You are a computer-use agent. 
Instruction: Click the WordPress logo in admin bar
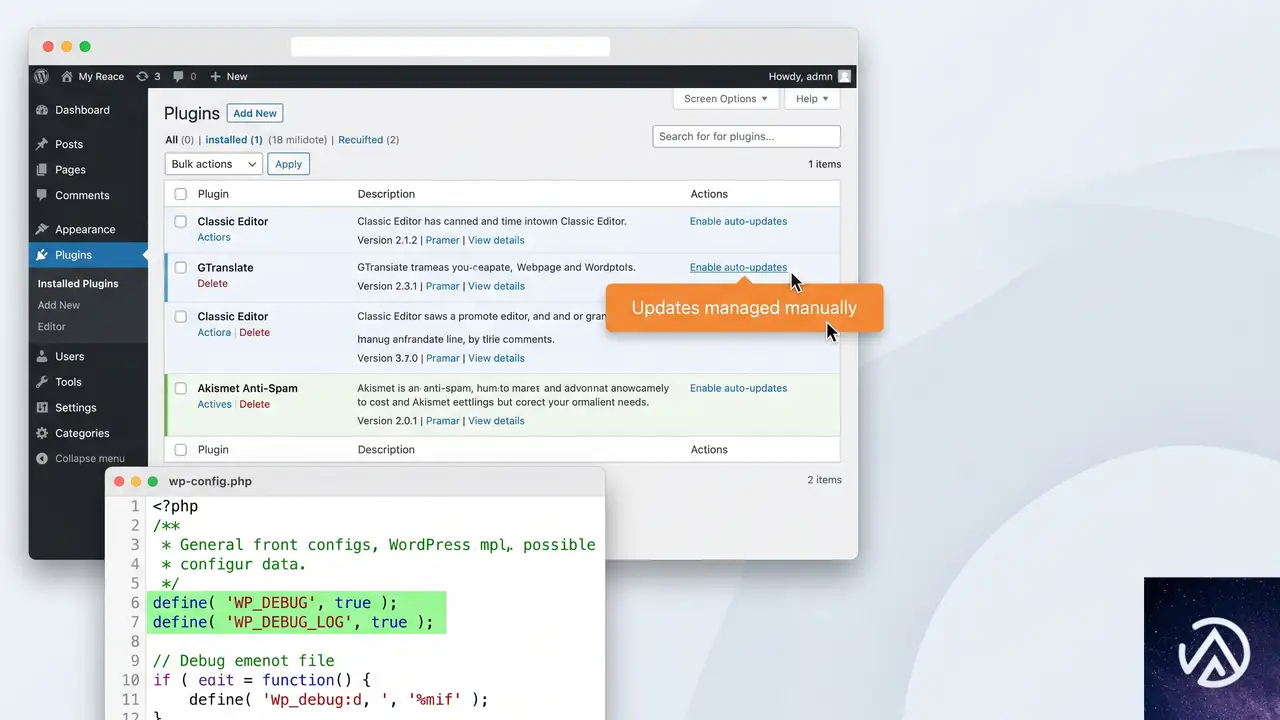(x=41, y=76)
